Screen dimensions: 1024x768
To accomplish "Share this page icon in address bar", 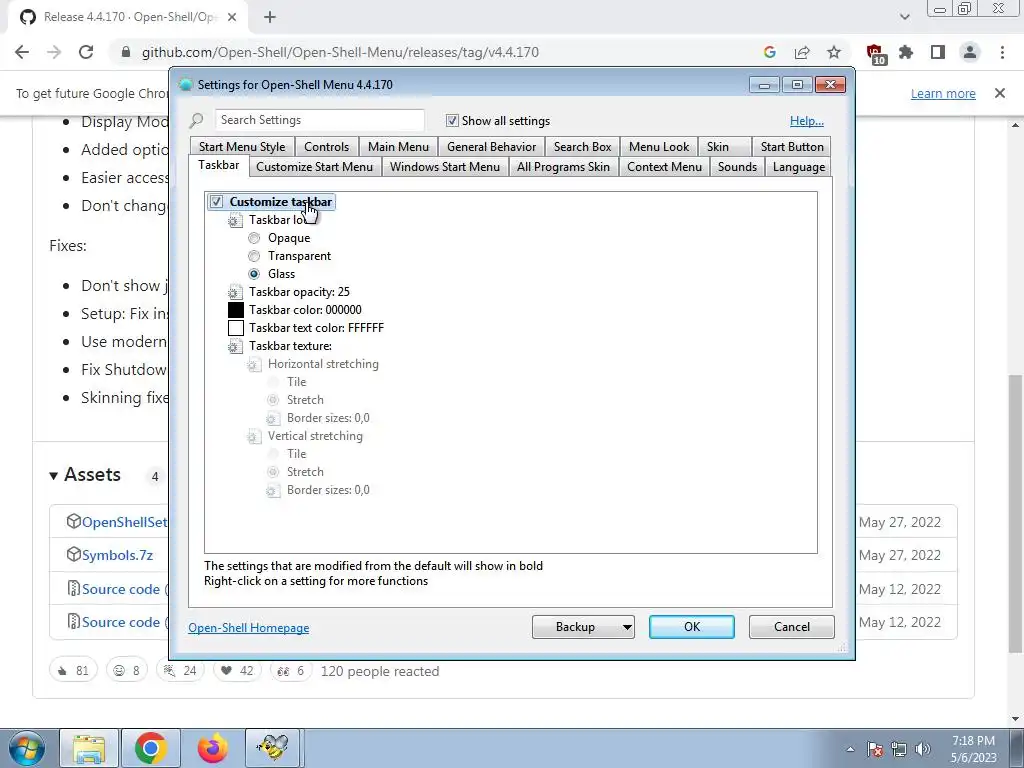I will pos(802,52).
